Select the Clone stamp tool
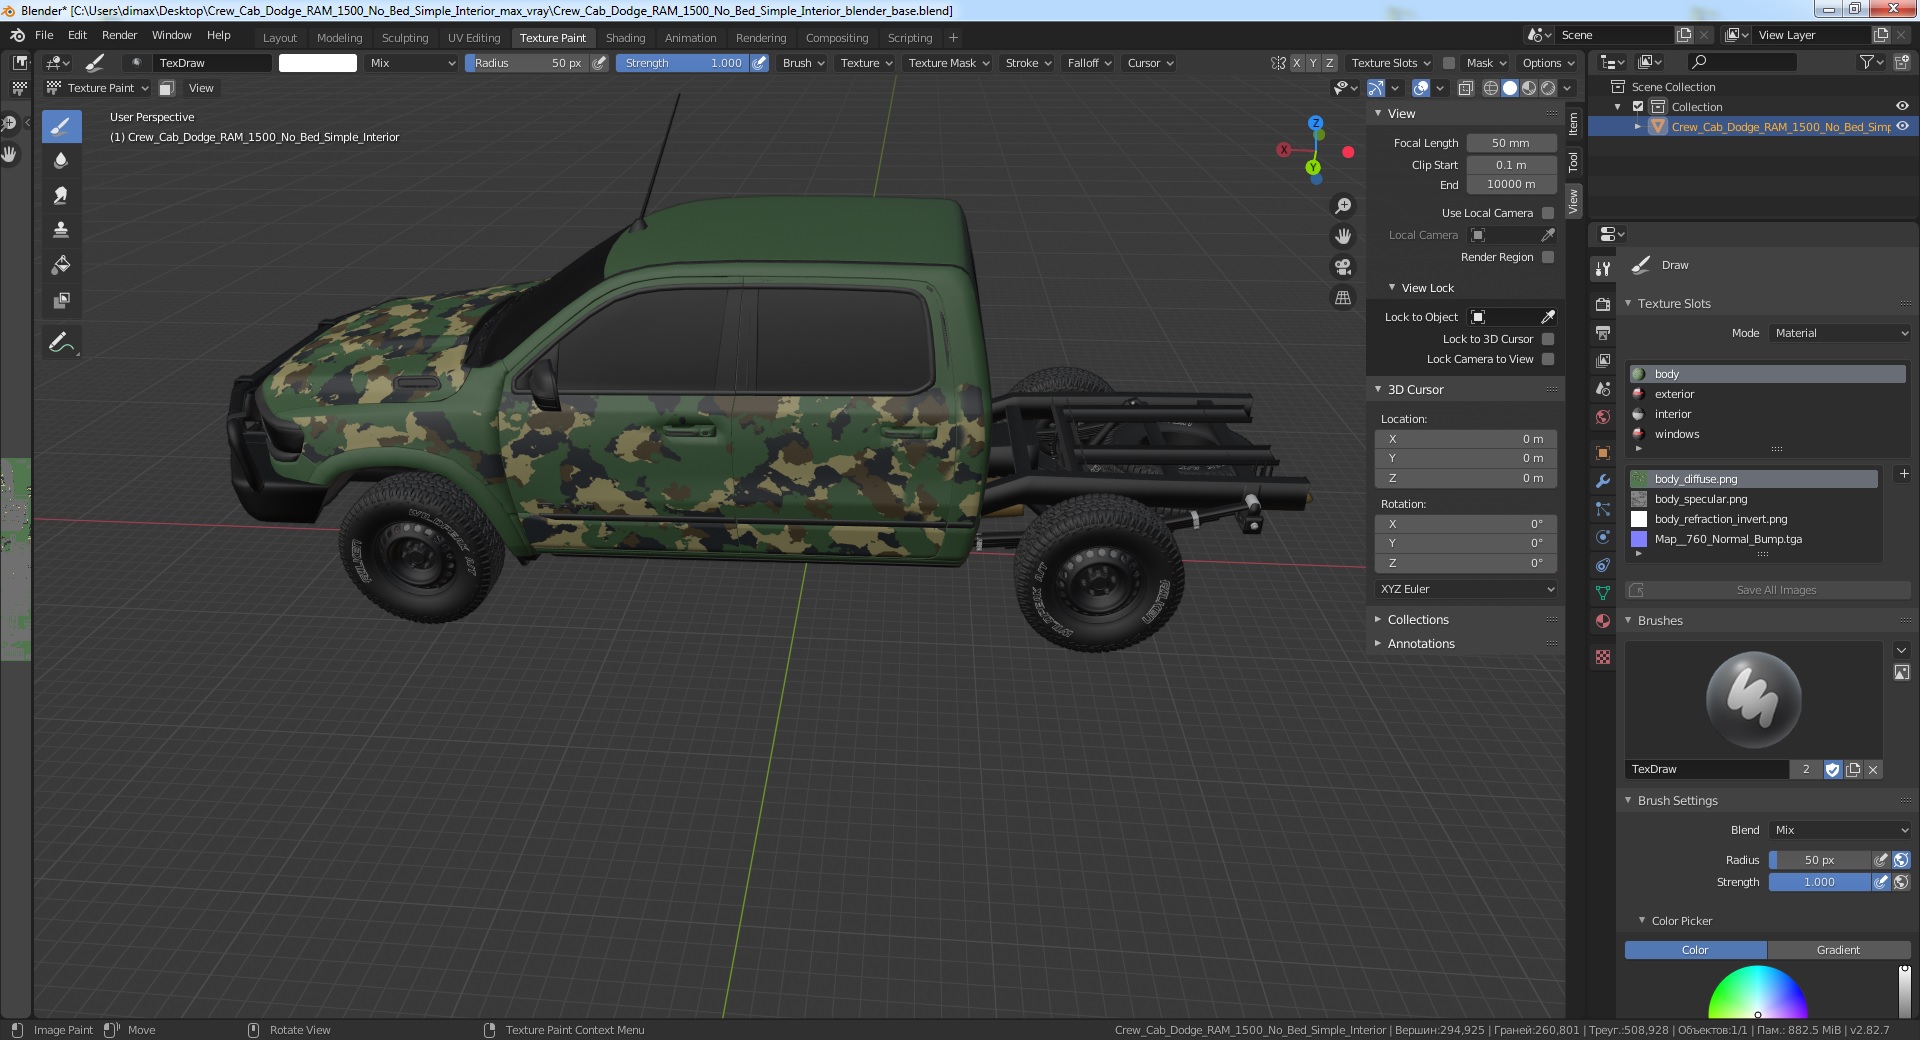This screenshot has height=1040, width=1920. (61, 231)
